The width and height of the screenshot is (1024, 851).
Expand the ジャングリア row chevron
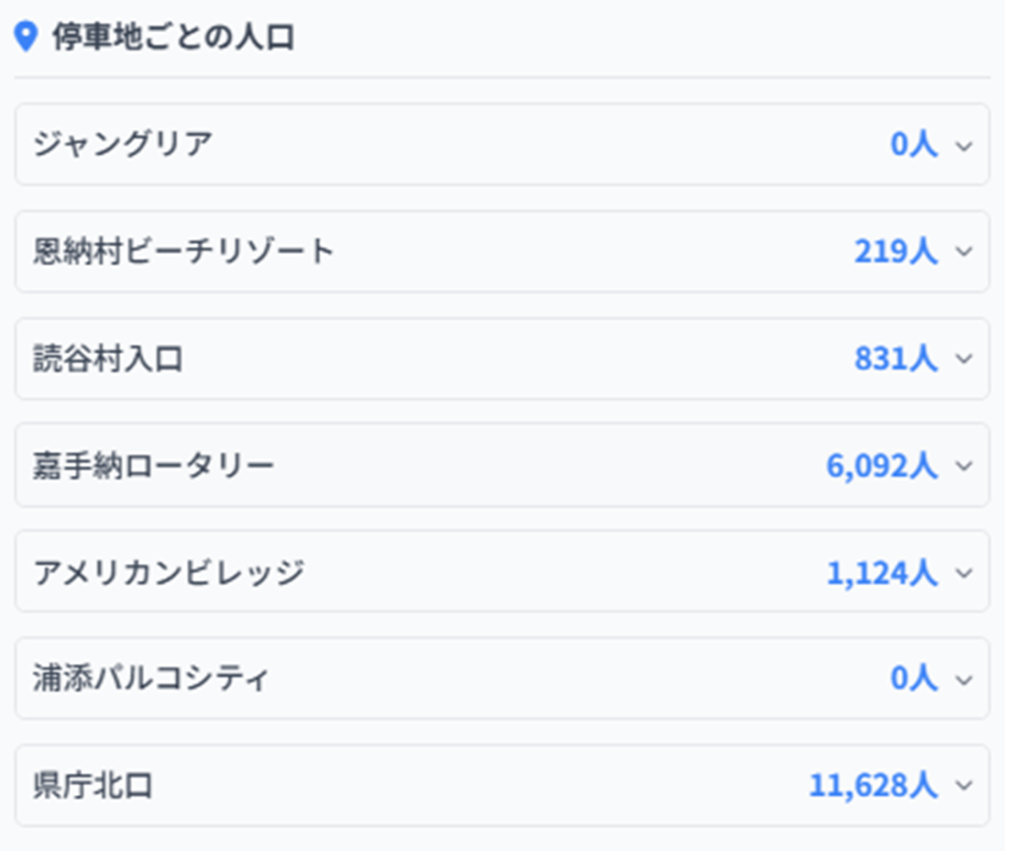[x=964, y=146]
